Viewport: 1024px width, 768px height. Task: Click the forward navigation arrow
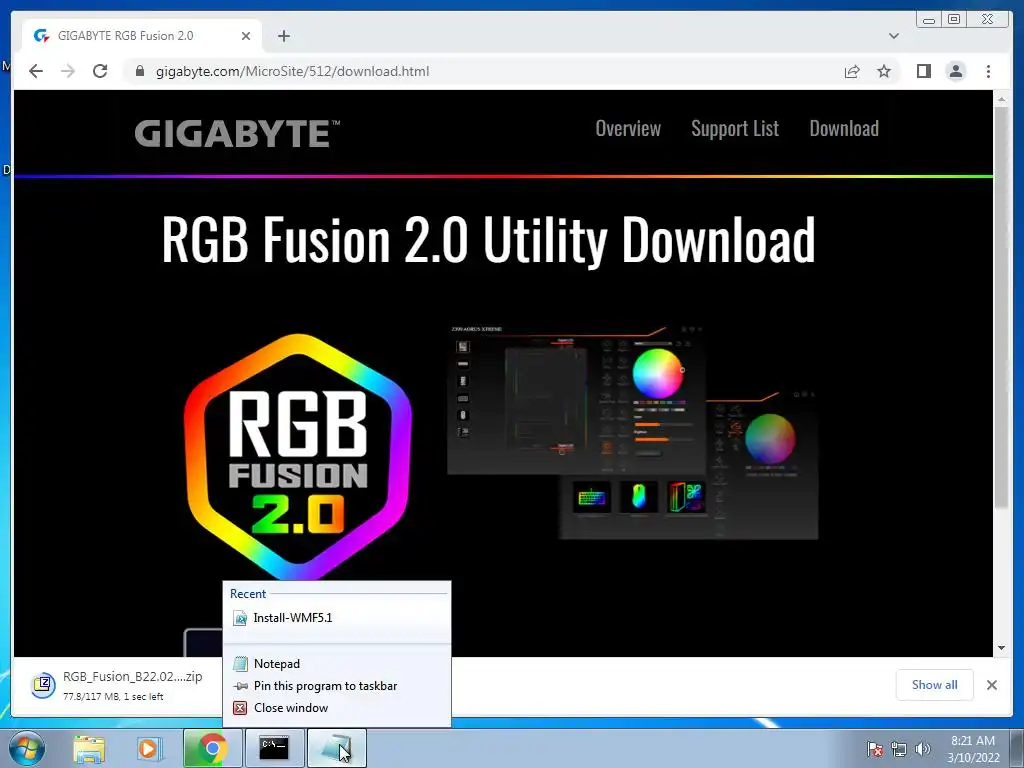[x=68, y=71]
